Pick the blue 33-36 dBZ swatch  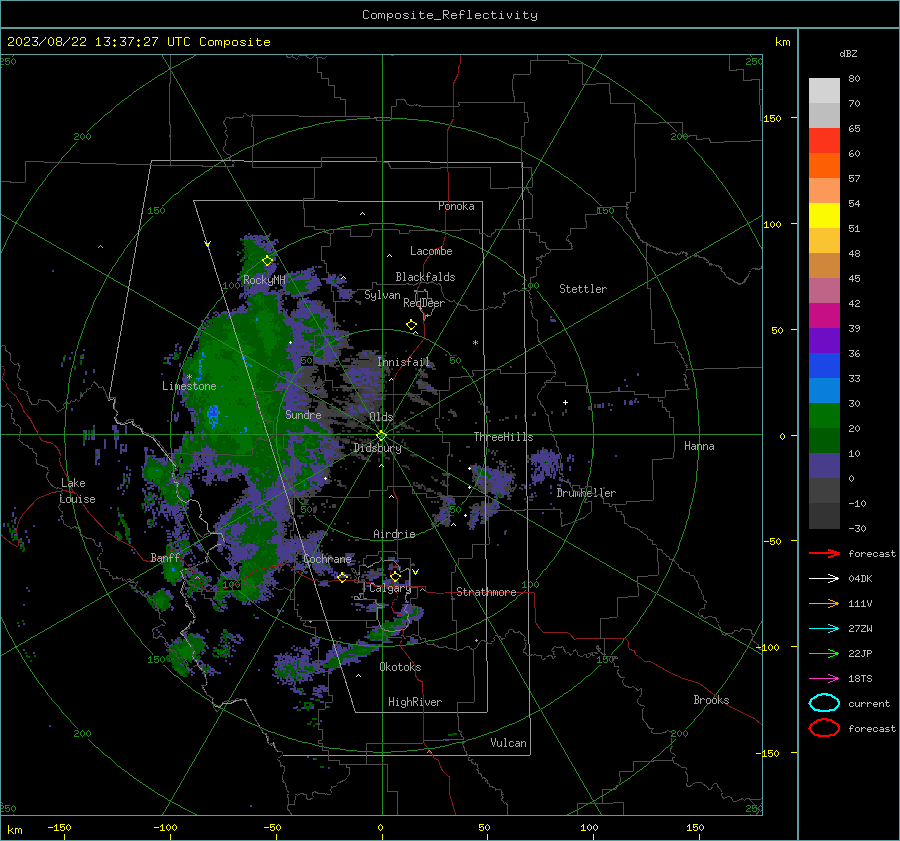[824, 366]
